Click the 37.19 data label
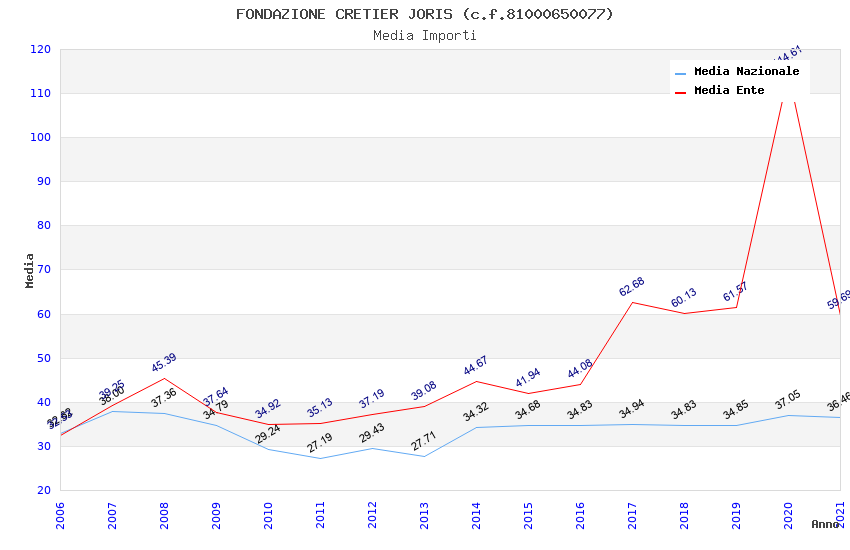The image size is (850, 550). coord(372,398)
